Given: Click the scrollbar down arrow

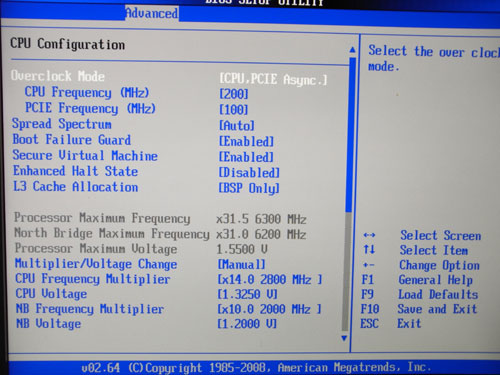Looking at the screenshot, I should pyautogui.click(x=344, y=338).
